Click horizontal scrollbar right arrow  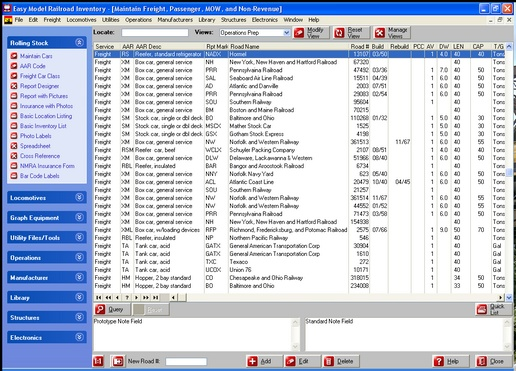tap(501, 298)
